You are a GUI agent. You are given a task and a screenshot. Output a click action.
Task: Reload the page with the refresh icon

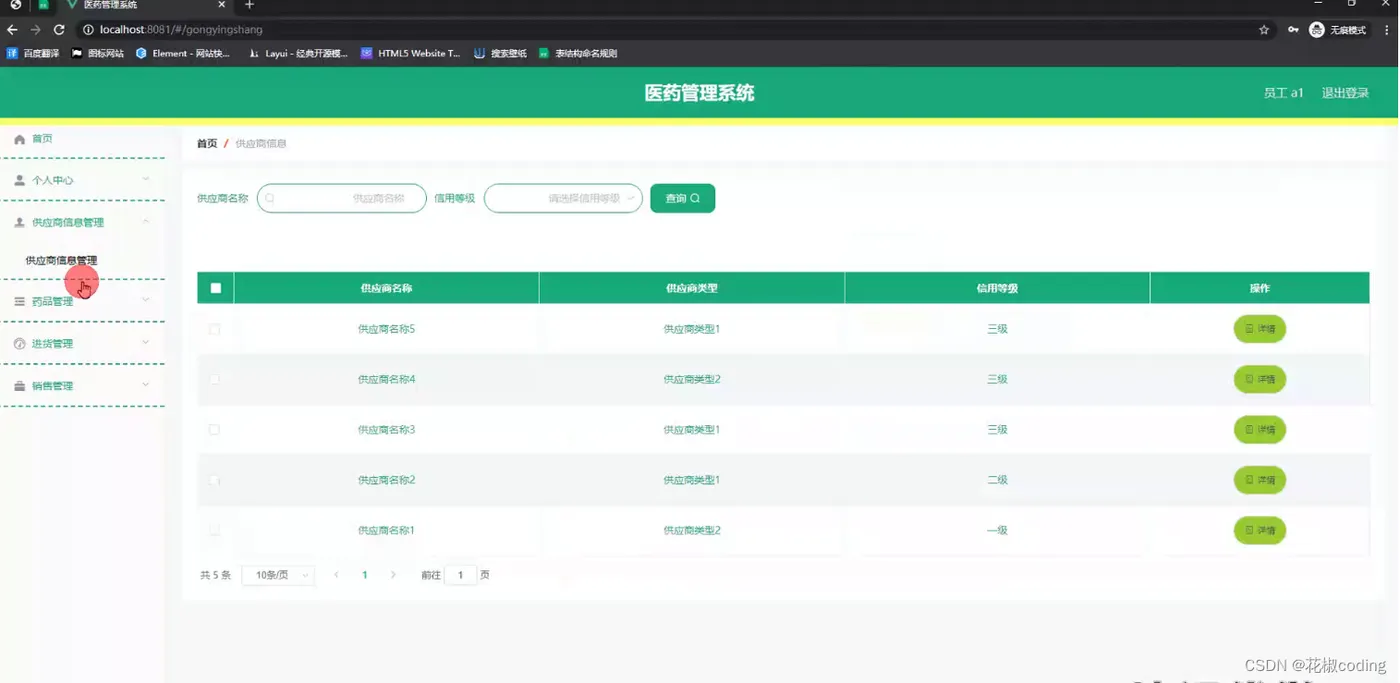pos(59,30)
